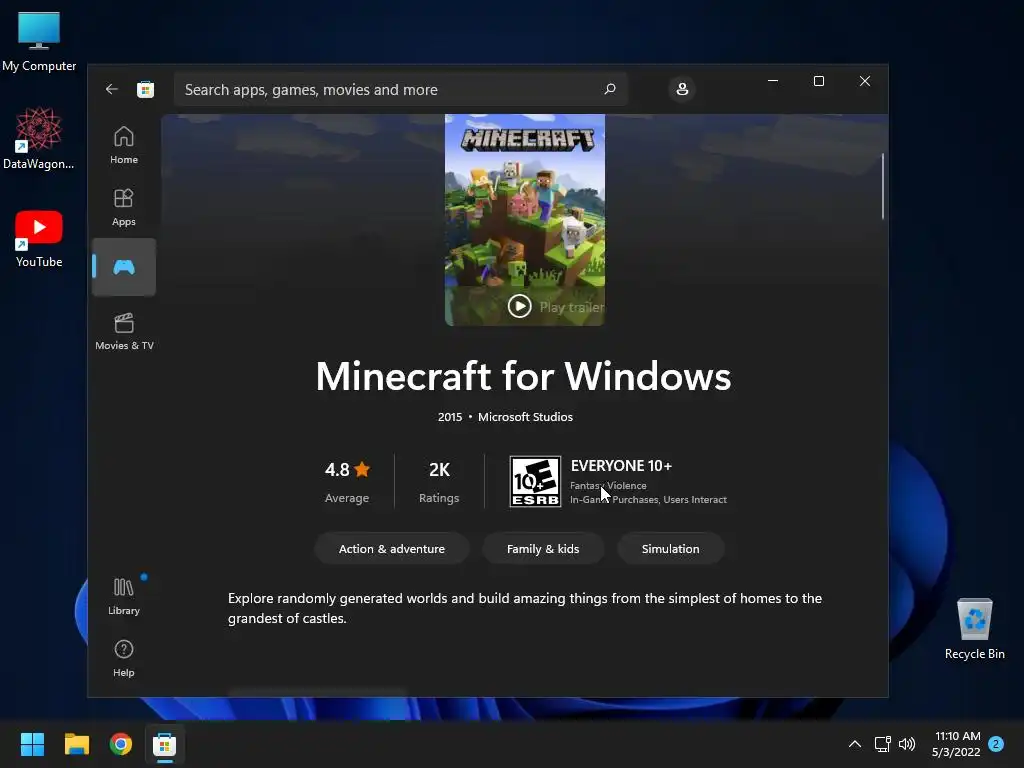Close the Microsoft Store window
The height and width of the screenshot is (768, 1024).
(x=865, y=81)
